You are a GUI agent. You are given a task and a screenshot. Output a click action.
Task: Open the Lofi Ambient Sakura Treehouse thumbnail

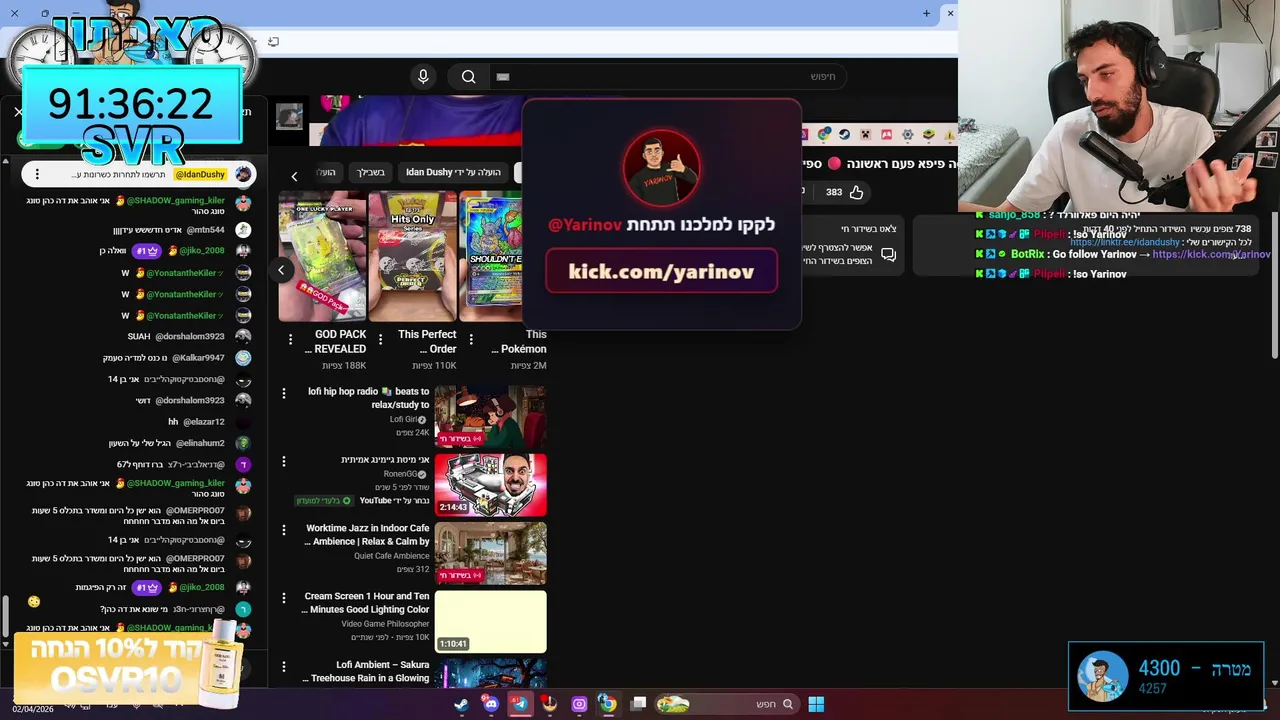point(490,672)
